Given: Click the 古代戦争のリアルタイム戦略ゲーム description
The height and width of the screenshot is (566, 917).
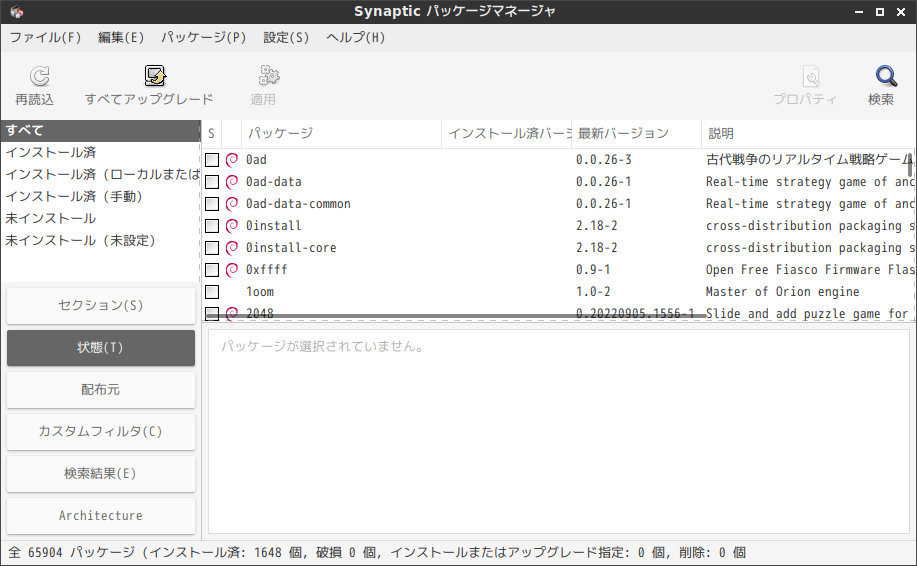Looking at the screenshot, I should tap(809, 160).
